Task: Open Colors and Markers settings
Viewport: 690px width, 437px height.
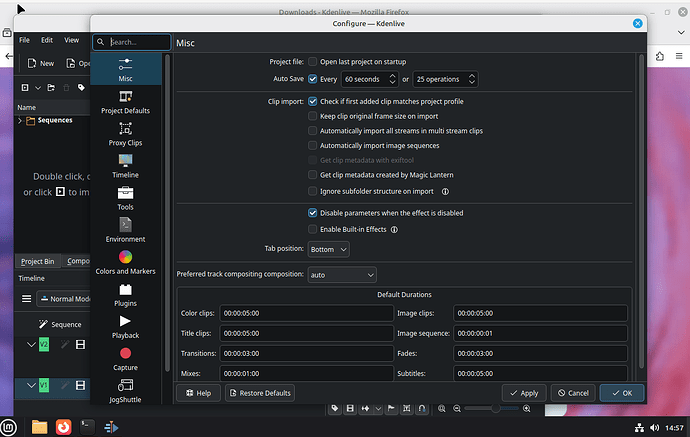Action: coord(125,262)
